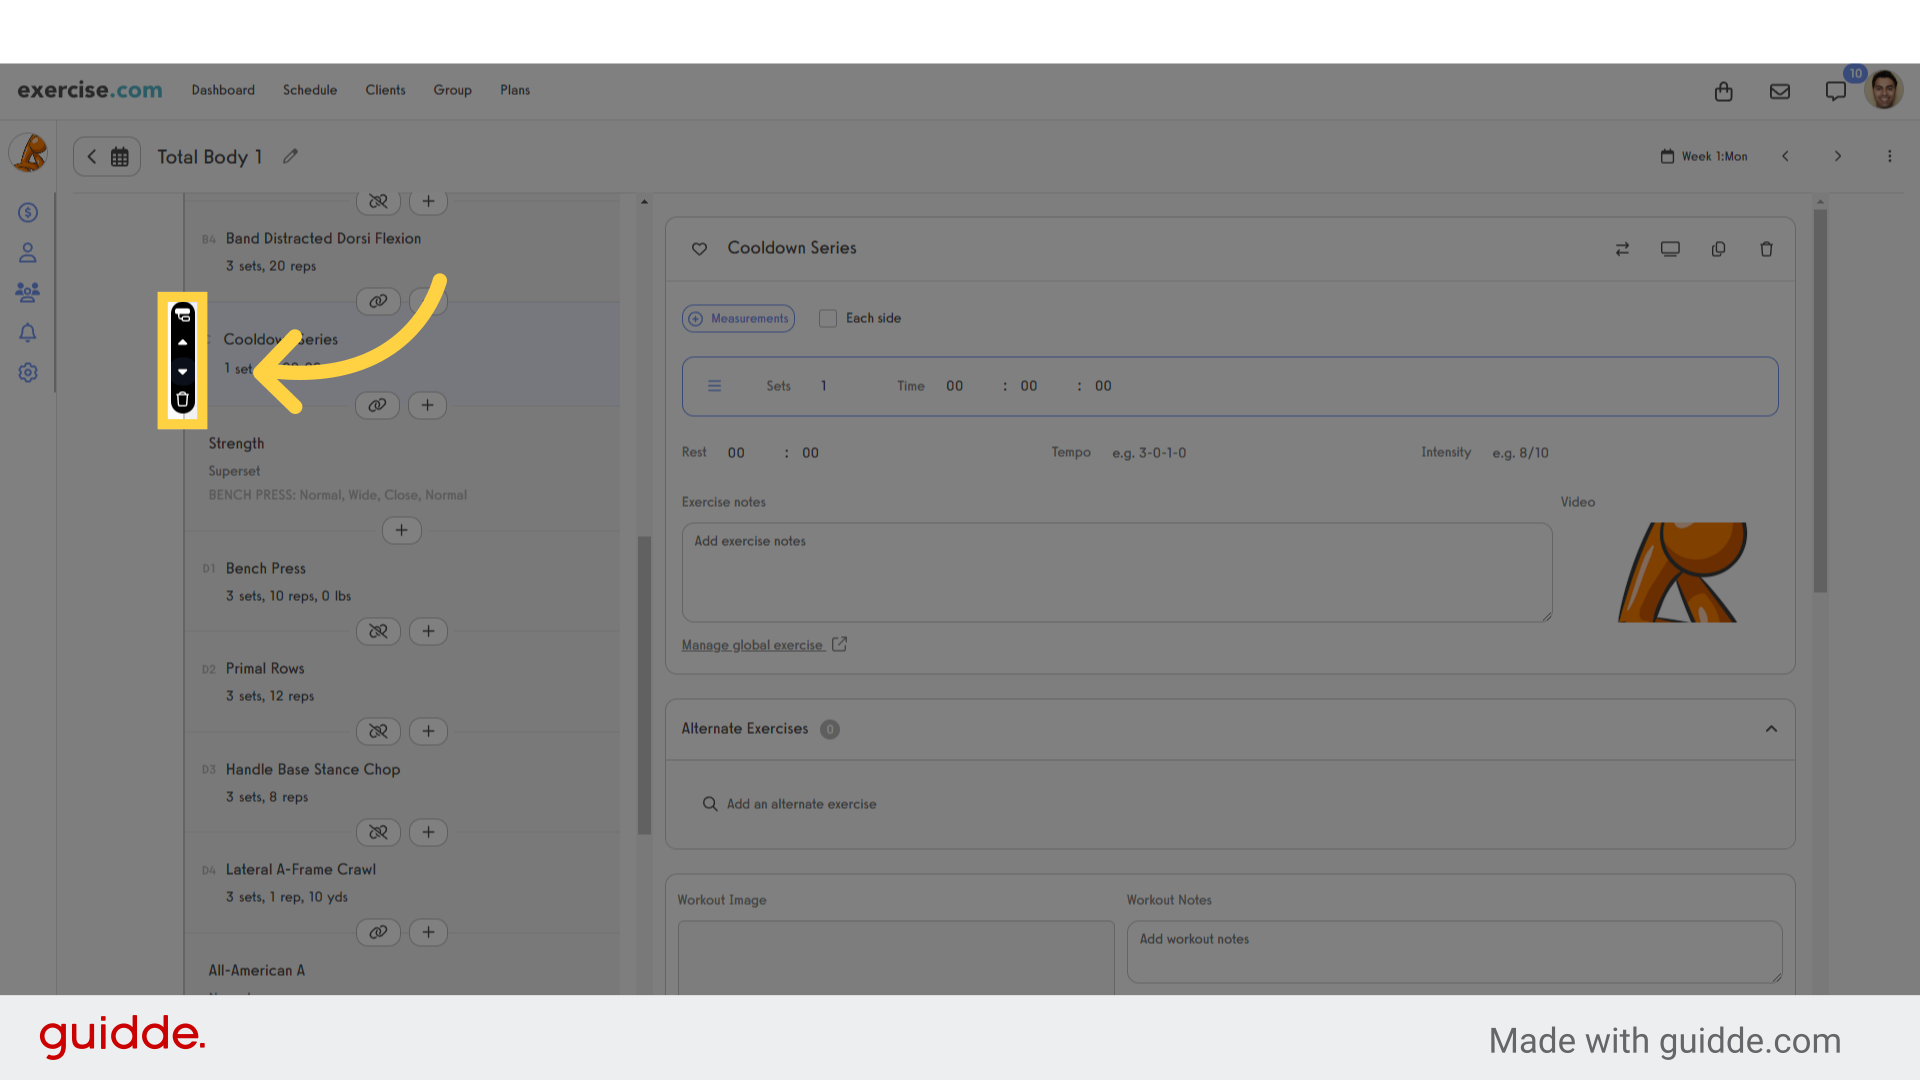The height and width of the screenshot is (1080, 1920).
Task: Open notifications via the bell icon
Action: coord(27,332)
